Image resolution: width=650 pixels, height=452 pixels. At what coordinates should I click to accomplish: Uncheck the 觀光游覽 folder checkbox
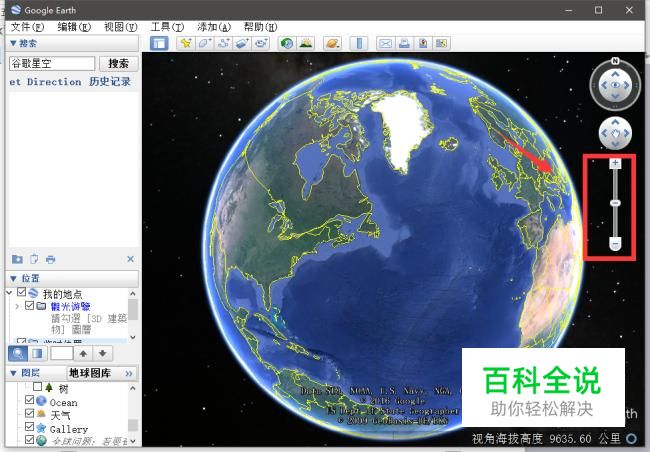(29, 306)
